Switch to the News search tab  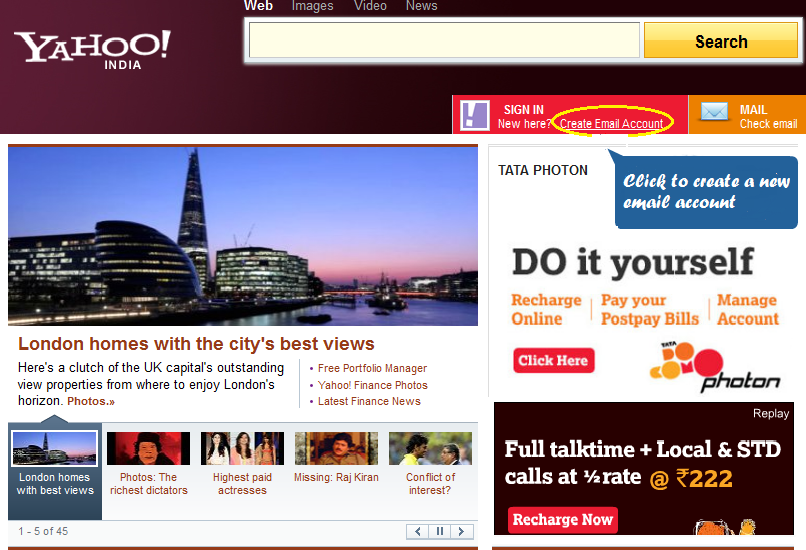tap(422, 6)
